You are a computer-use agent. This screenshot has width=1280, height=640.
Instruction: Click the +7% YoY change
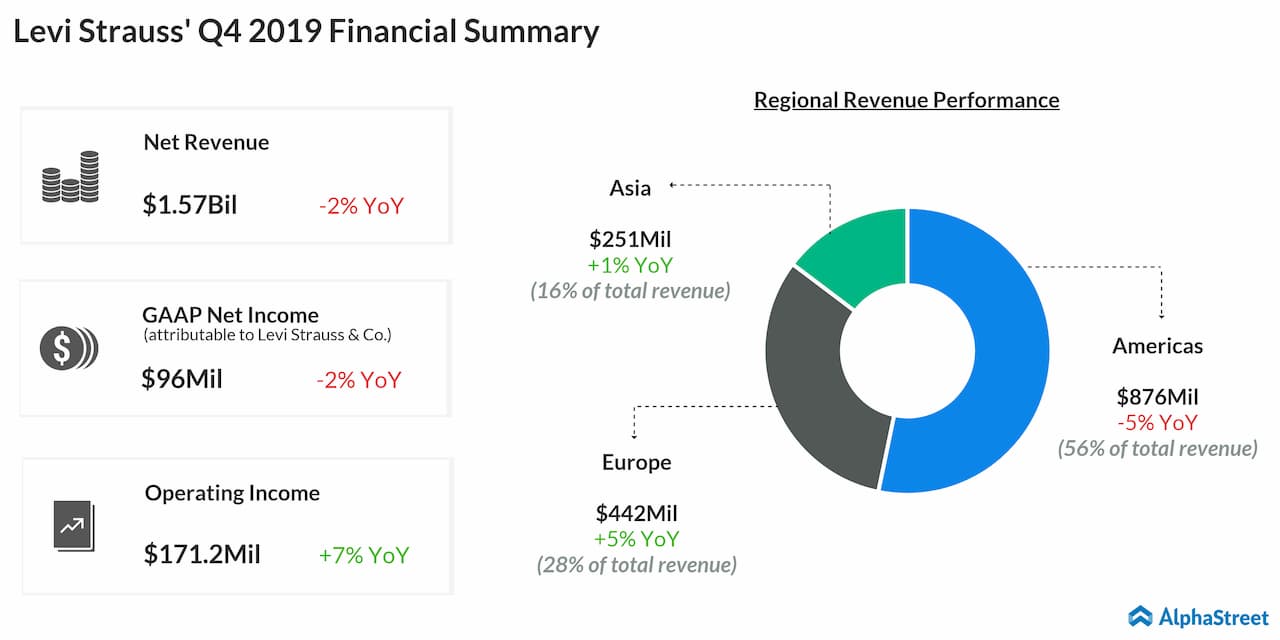[364, 555]
